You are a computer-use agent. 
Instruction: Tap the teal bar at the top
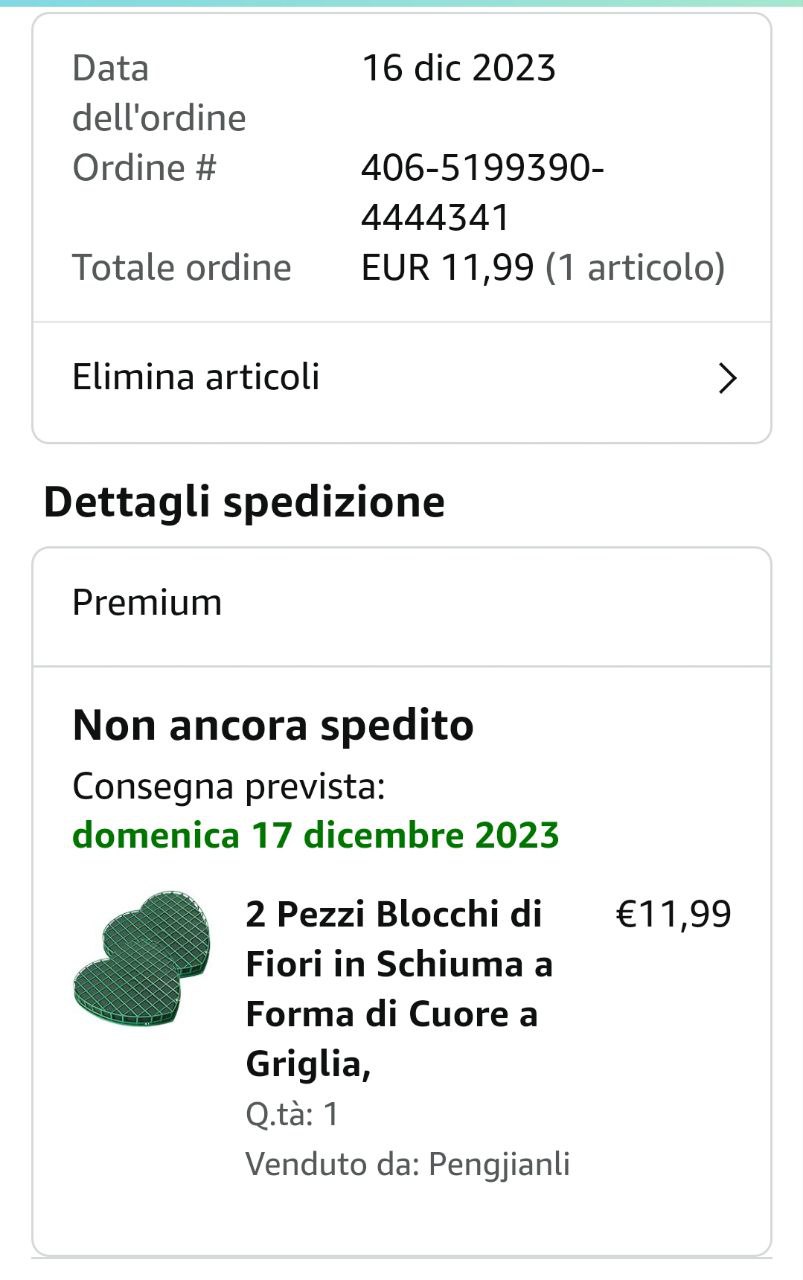[401, 4]
